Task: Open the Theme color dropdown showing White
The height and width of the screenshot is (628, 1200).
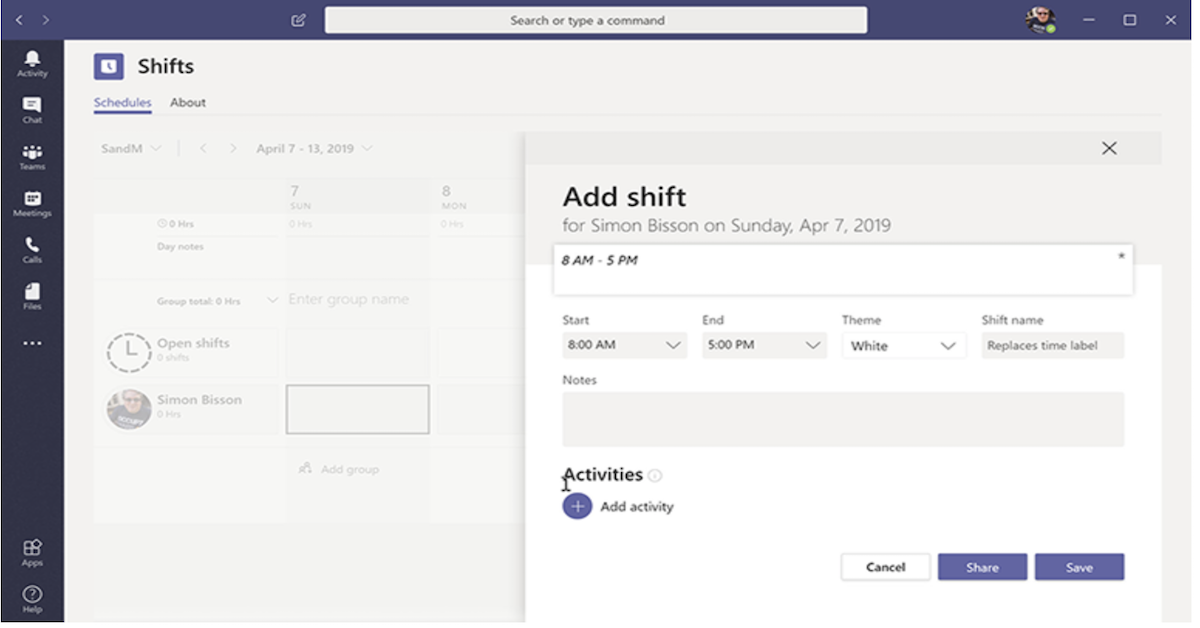Action: 904,345
